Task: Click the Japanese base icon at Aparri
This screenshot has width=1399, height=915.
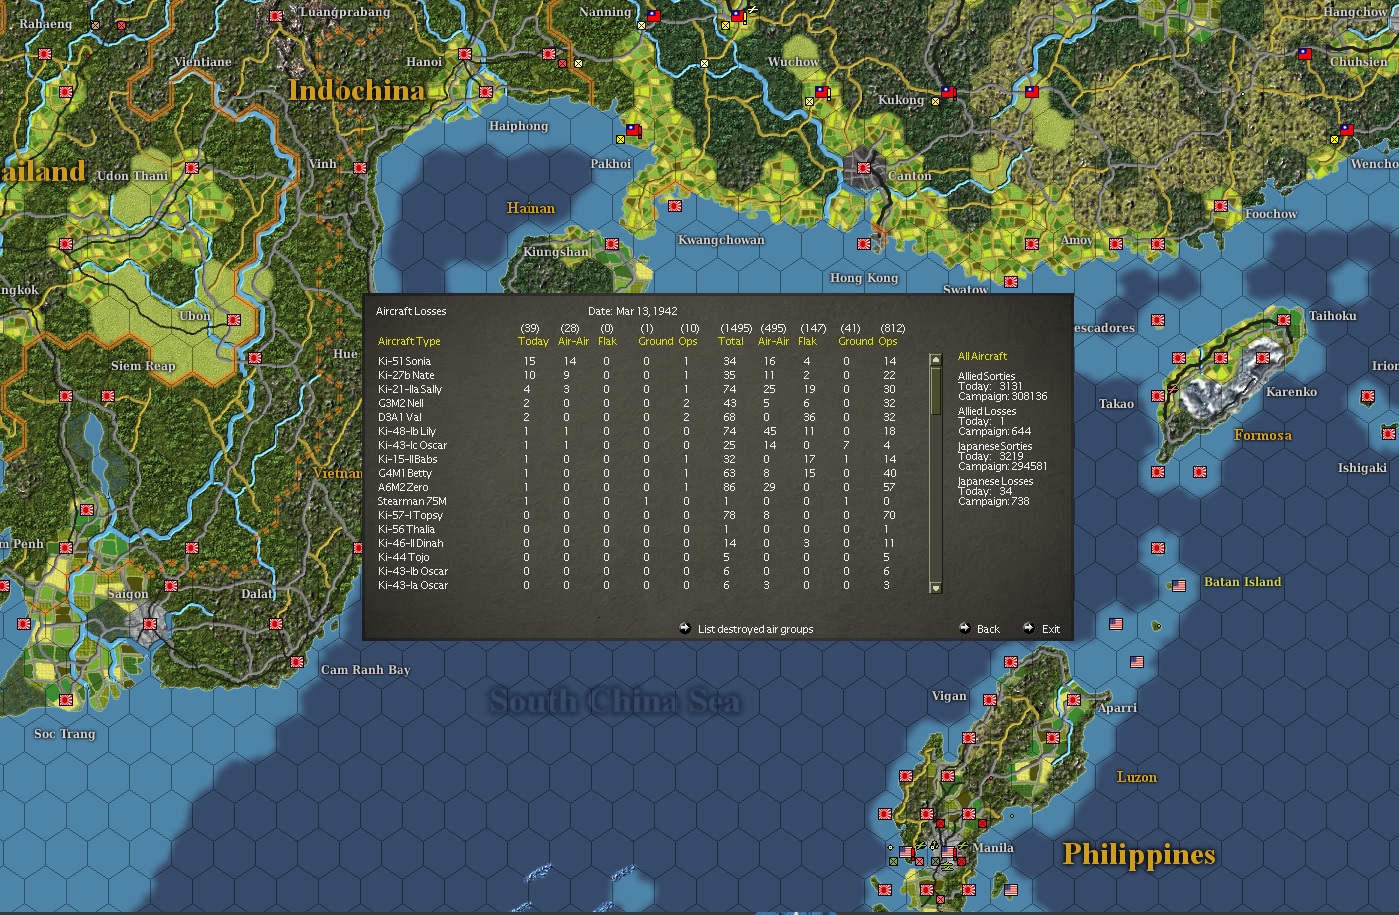Action: (1074, 700)
